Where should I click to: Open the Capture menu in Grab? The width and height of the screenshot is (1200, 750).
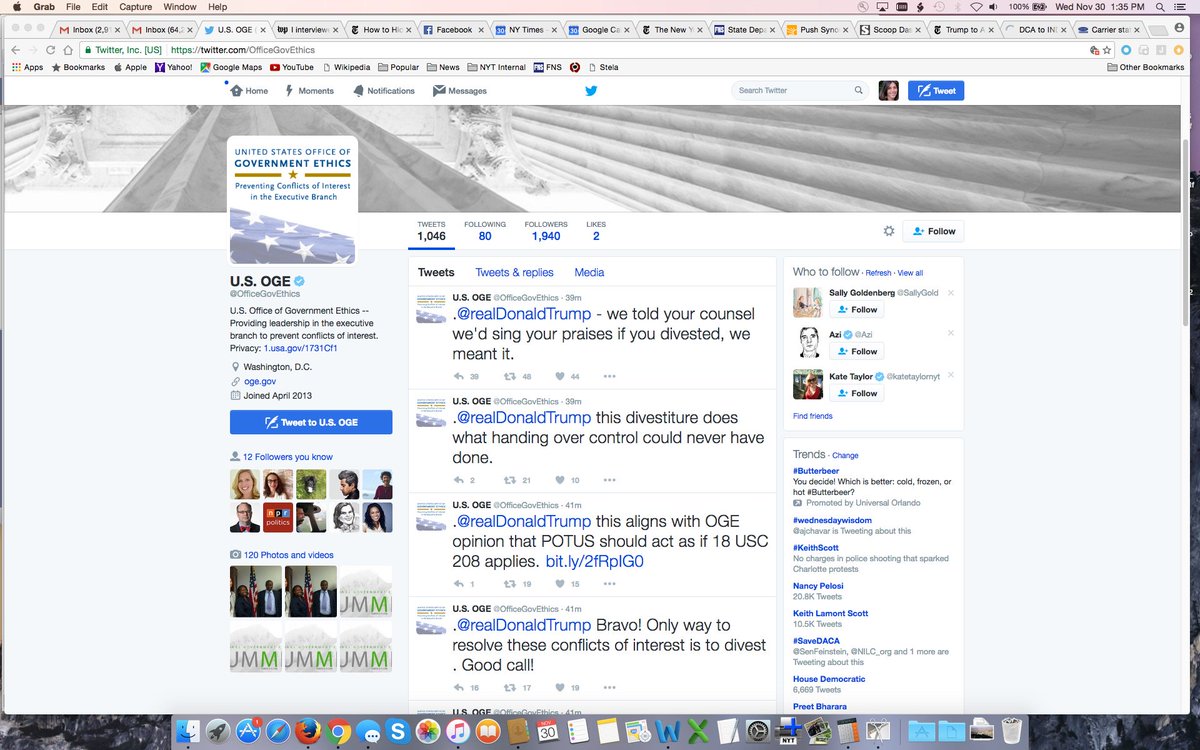(x=135, y=7)
